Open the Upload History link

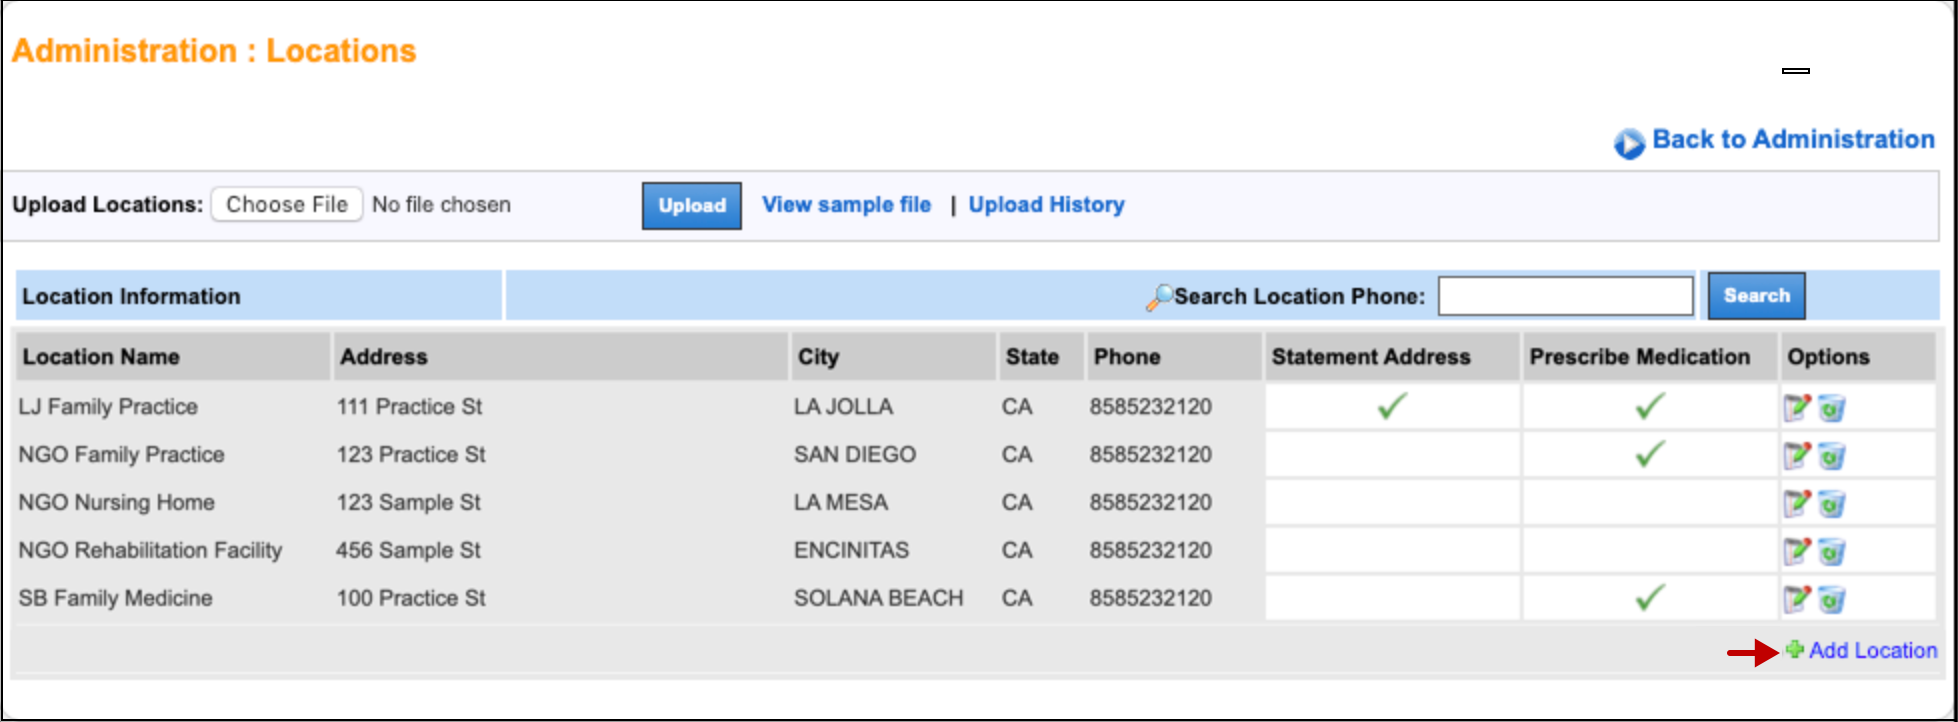[1046, 205]
